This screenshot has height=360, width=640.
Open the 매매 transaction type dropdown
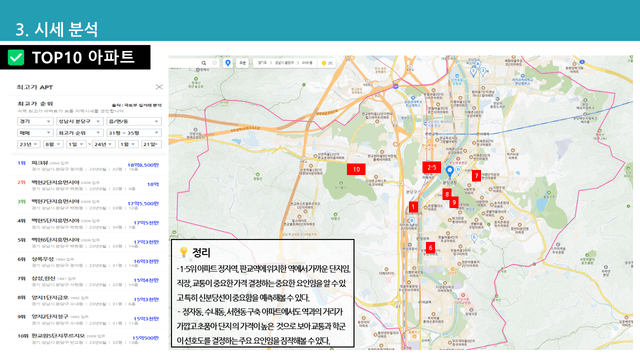click(35, 133)
